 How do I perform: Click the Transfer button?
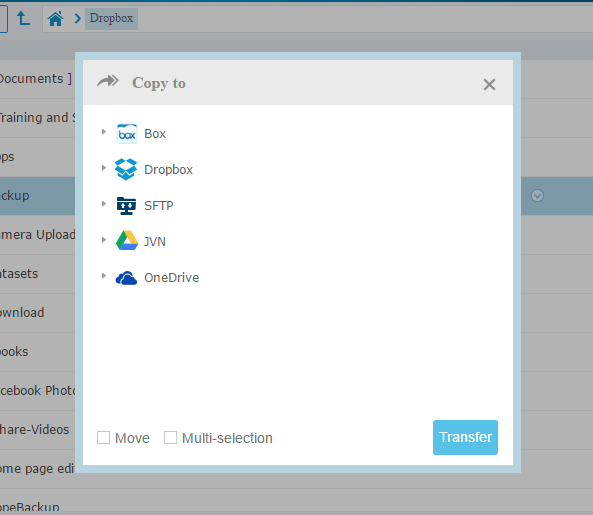coord(465,437)
